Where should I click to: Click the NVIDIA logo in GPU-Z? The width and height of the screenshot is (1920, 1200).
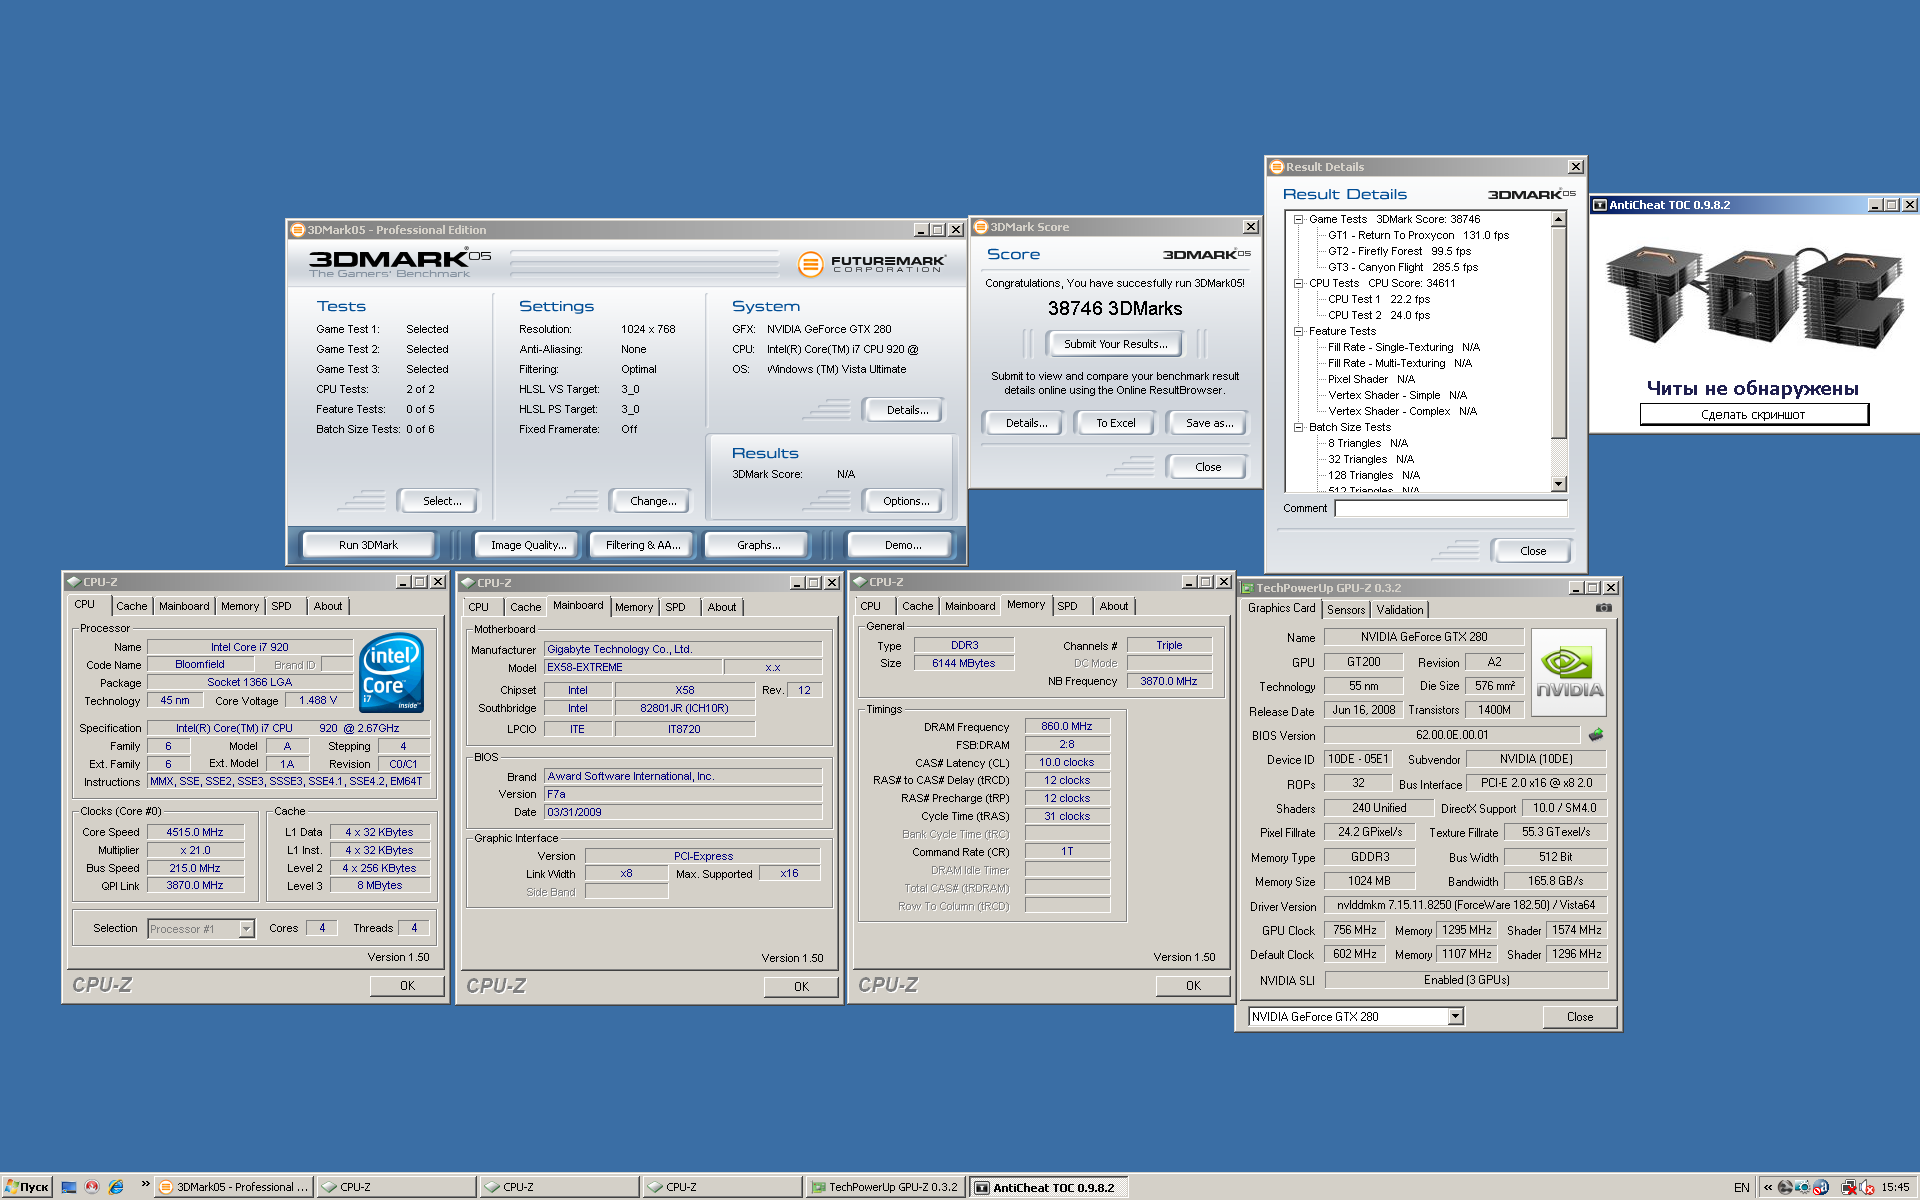pyautogui.click(x=1568, y=672)
